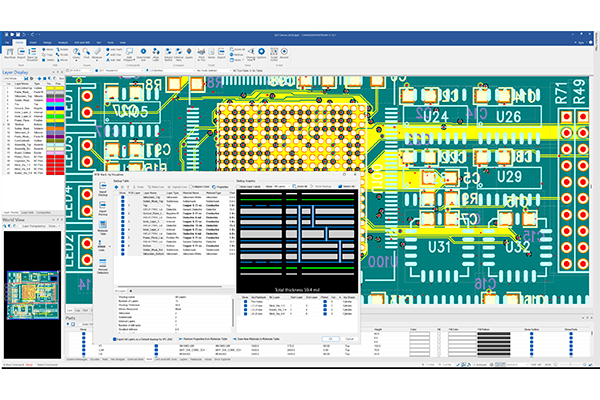Image resolution: width=600 pixels, height=400 pixels.
Task: Switch to the Analysis ribbon tab
Action: [x=63, y=43]
